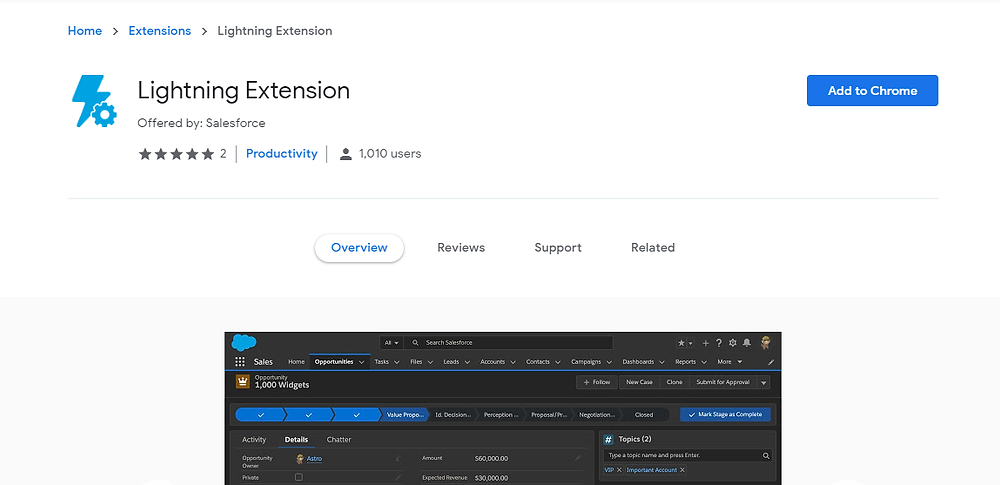Select the Value Propo... path stage
This screenshot has width=1000, height=485.
(x=405, y=414)
